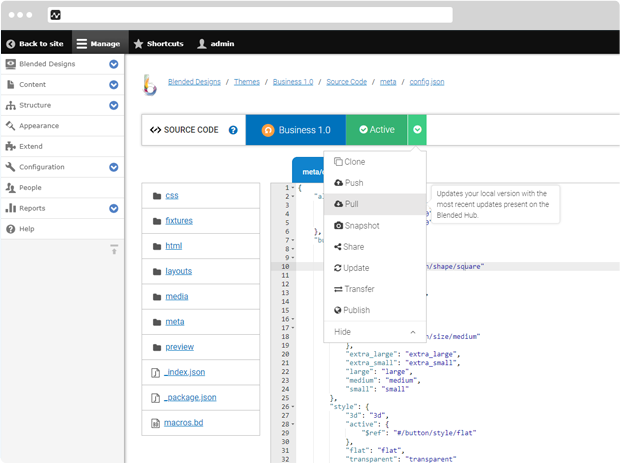Choose Push in the actions menu
This screenshot has width=620, height=463.
353,183
